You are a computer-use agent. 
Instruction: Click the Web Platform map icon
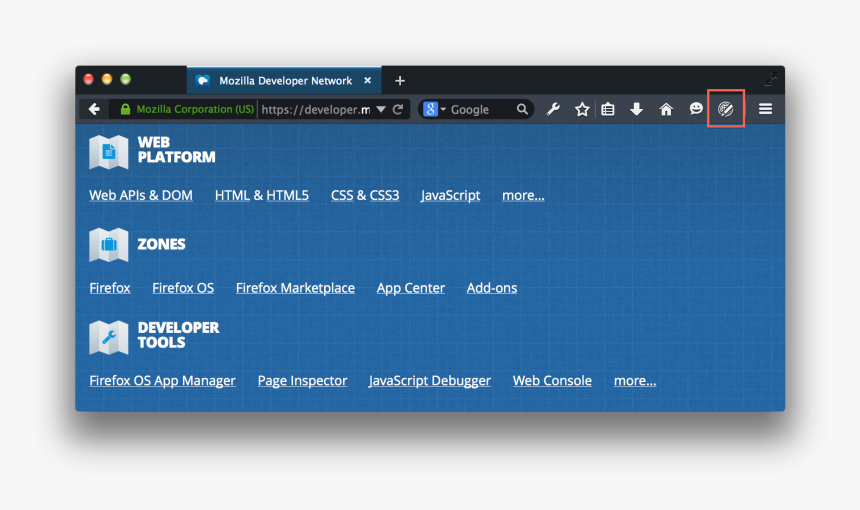pos(109,151)
